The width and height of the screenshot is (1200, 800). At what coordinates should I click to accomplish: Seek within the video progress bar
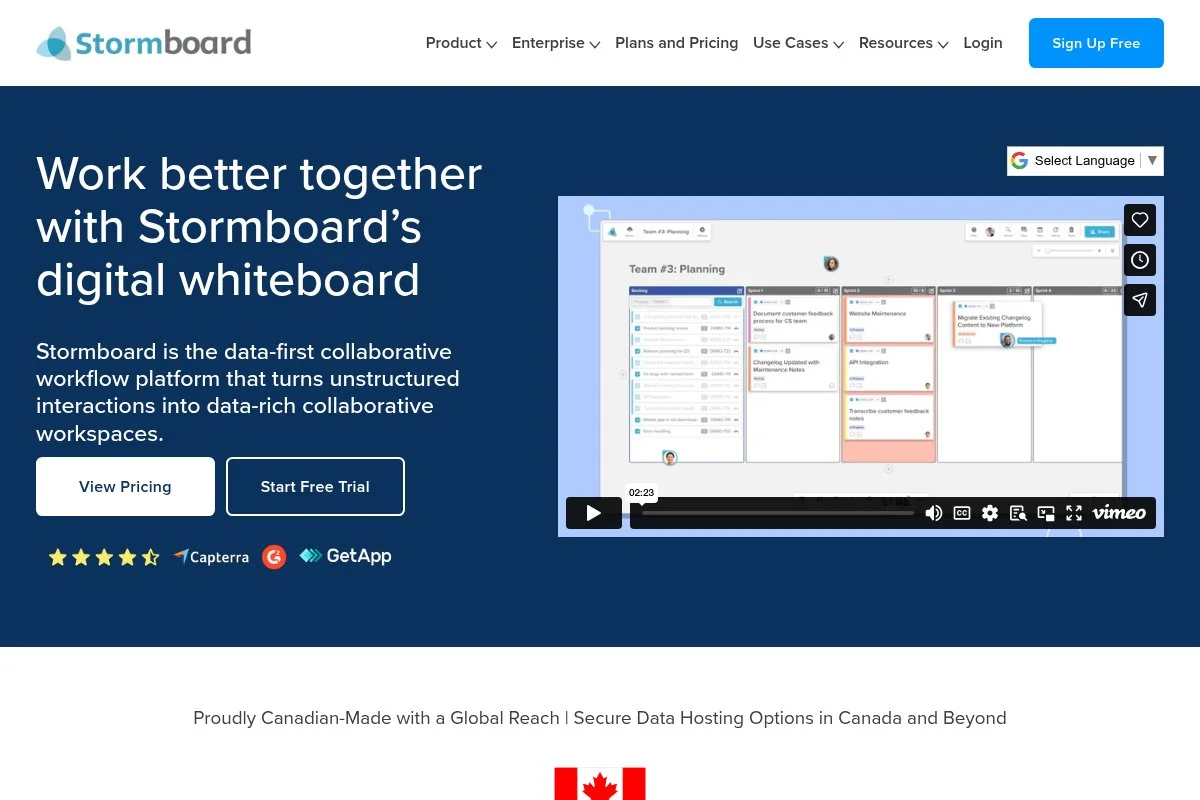[777, 513]
